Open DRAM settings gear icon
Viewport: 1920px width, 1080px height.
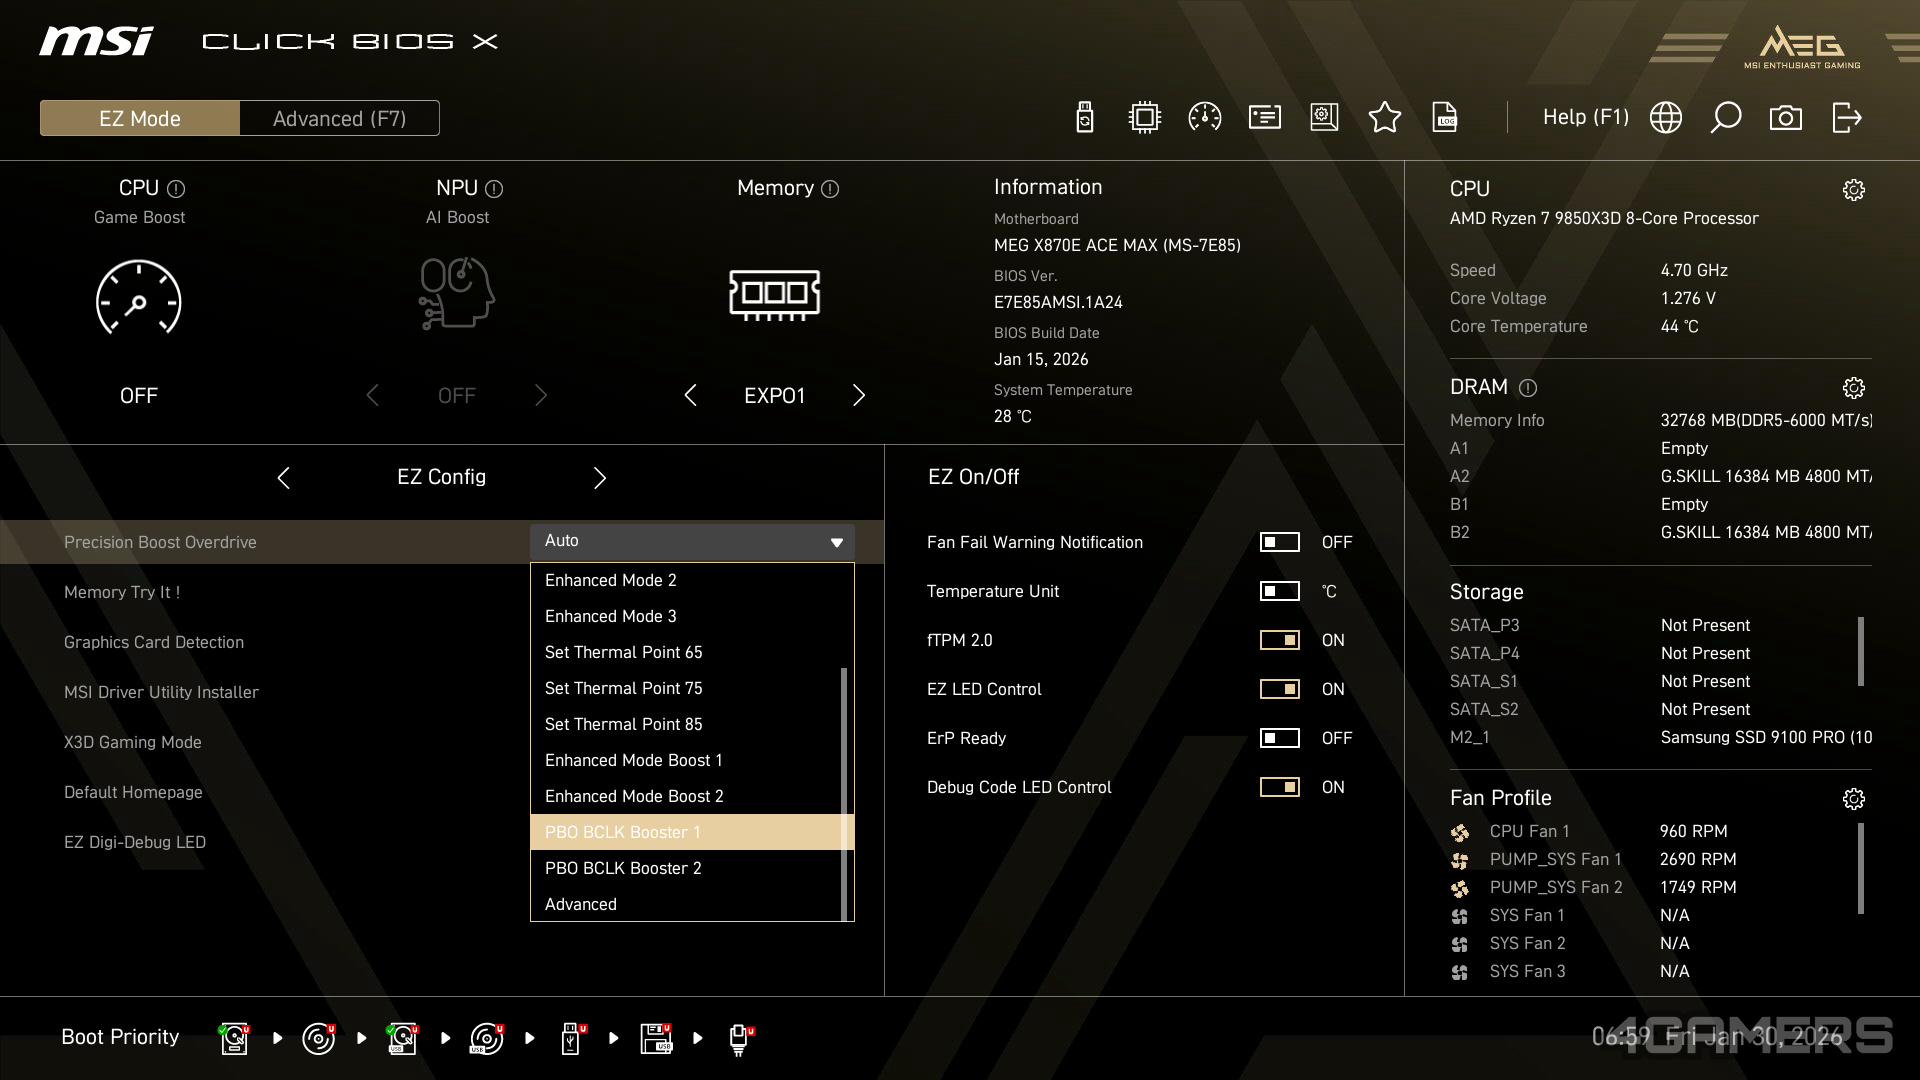pos(1855,387)
